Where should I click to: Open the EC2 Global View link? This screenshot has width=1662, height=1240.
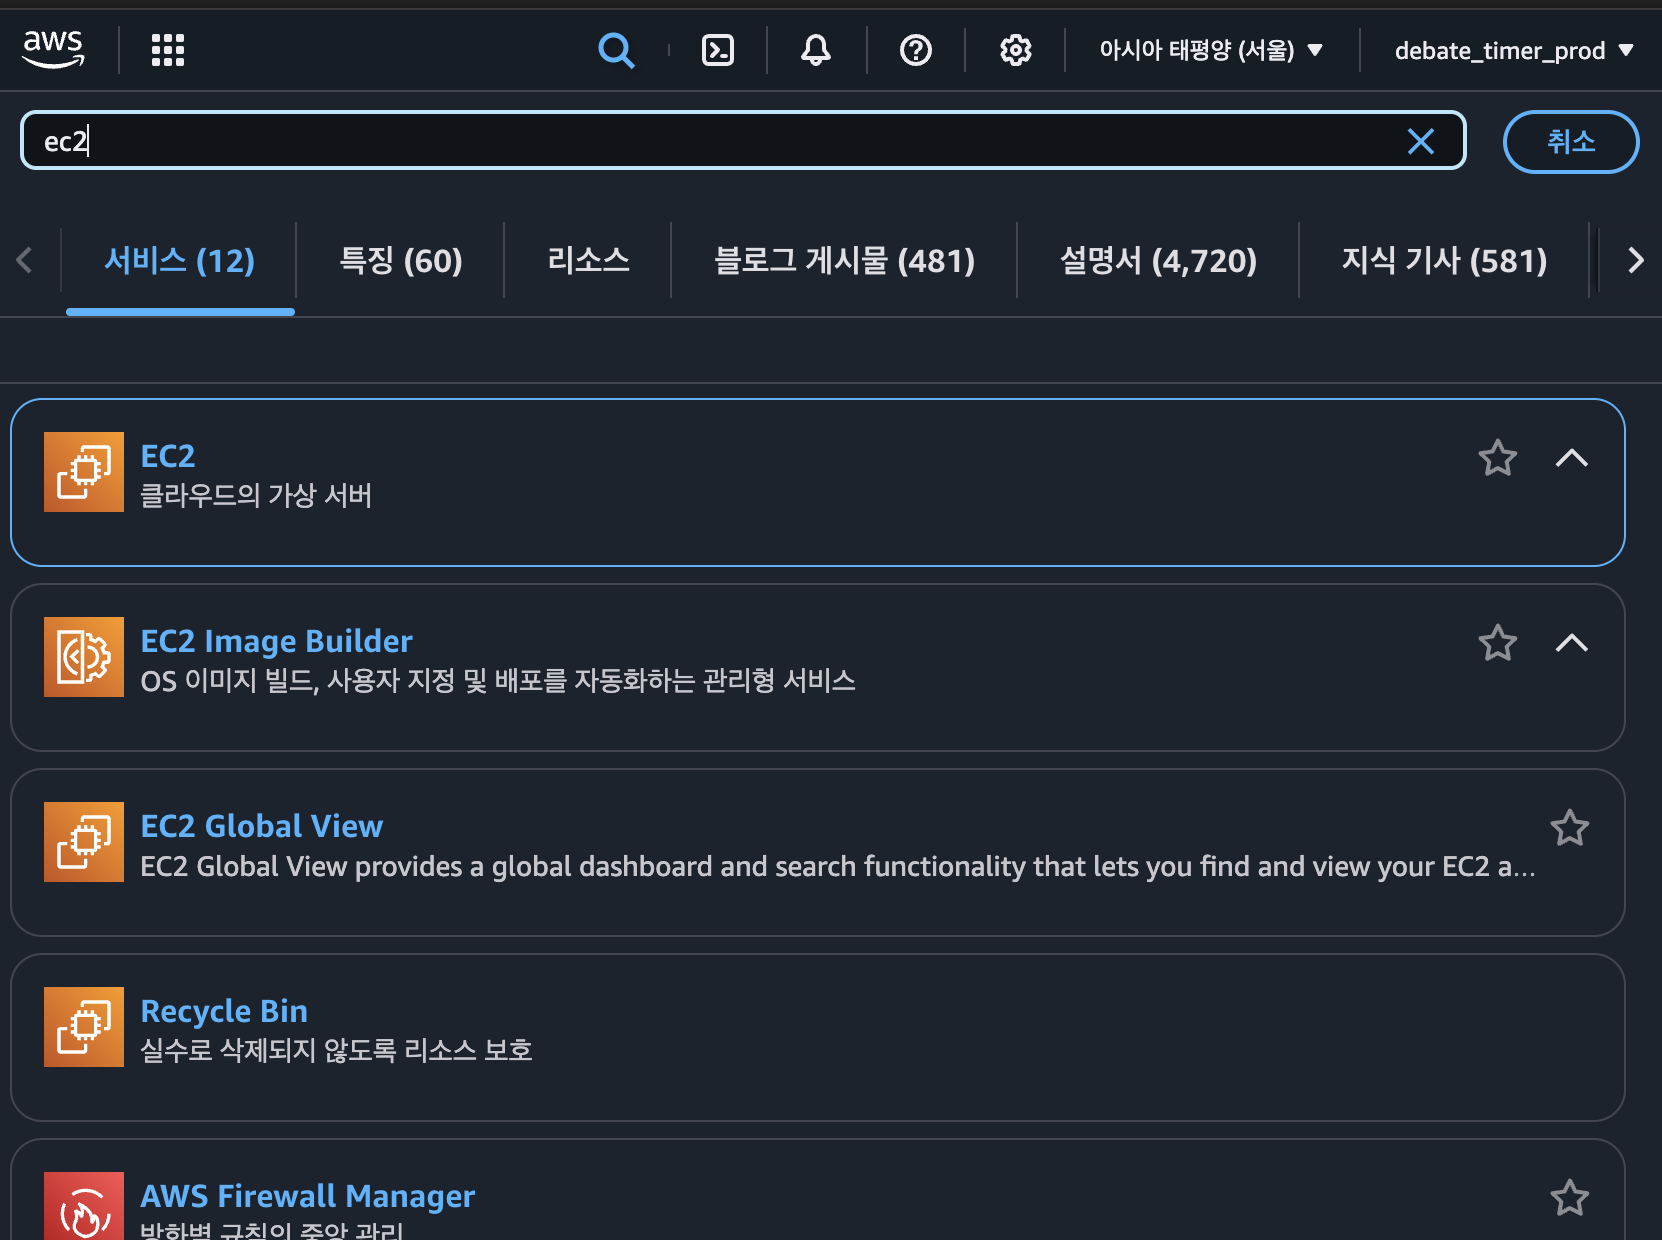[262, 826]
